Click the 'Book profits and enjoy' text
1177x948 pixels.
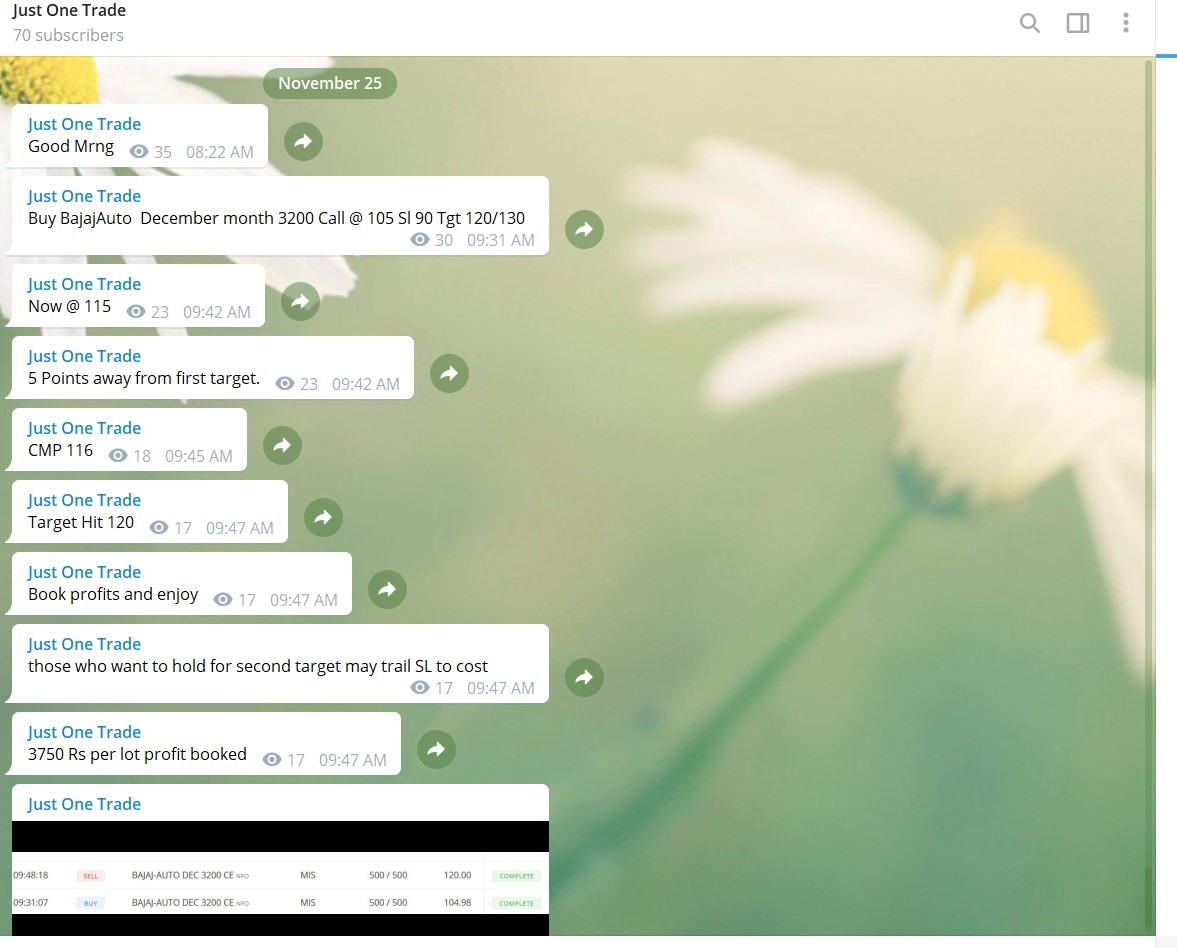113,594
